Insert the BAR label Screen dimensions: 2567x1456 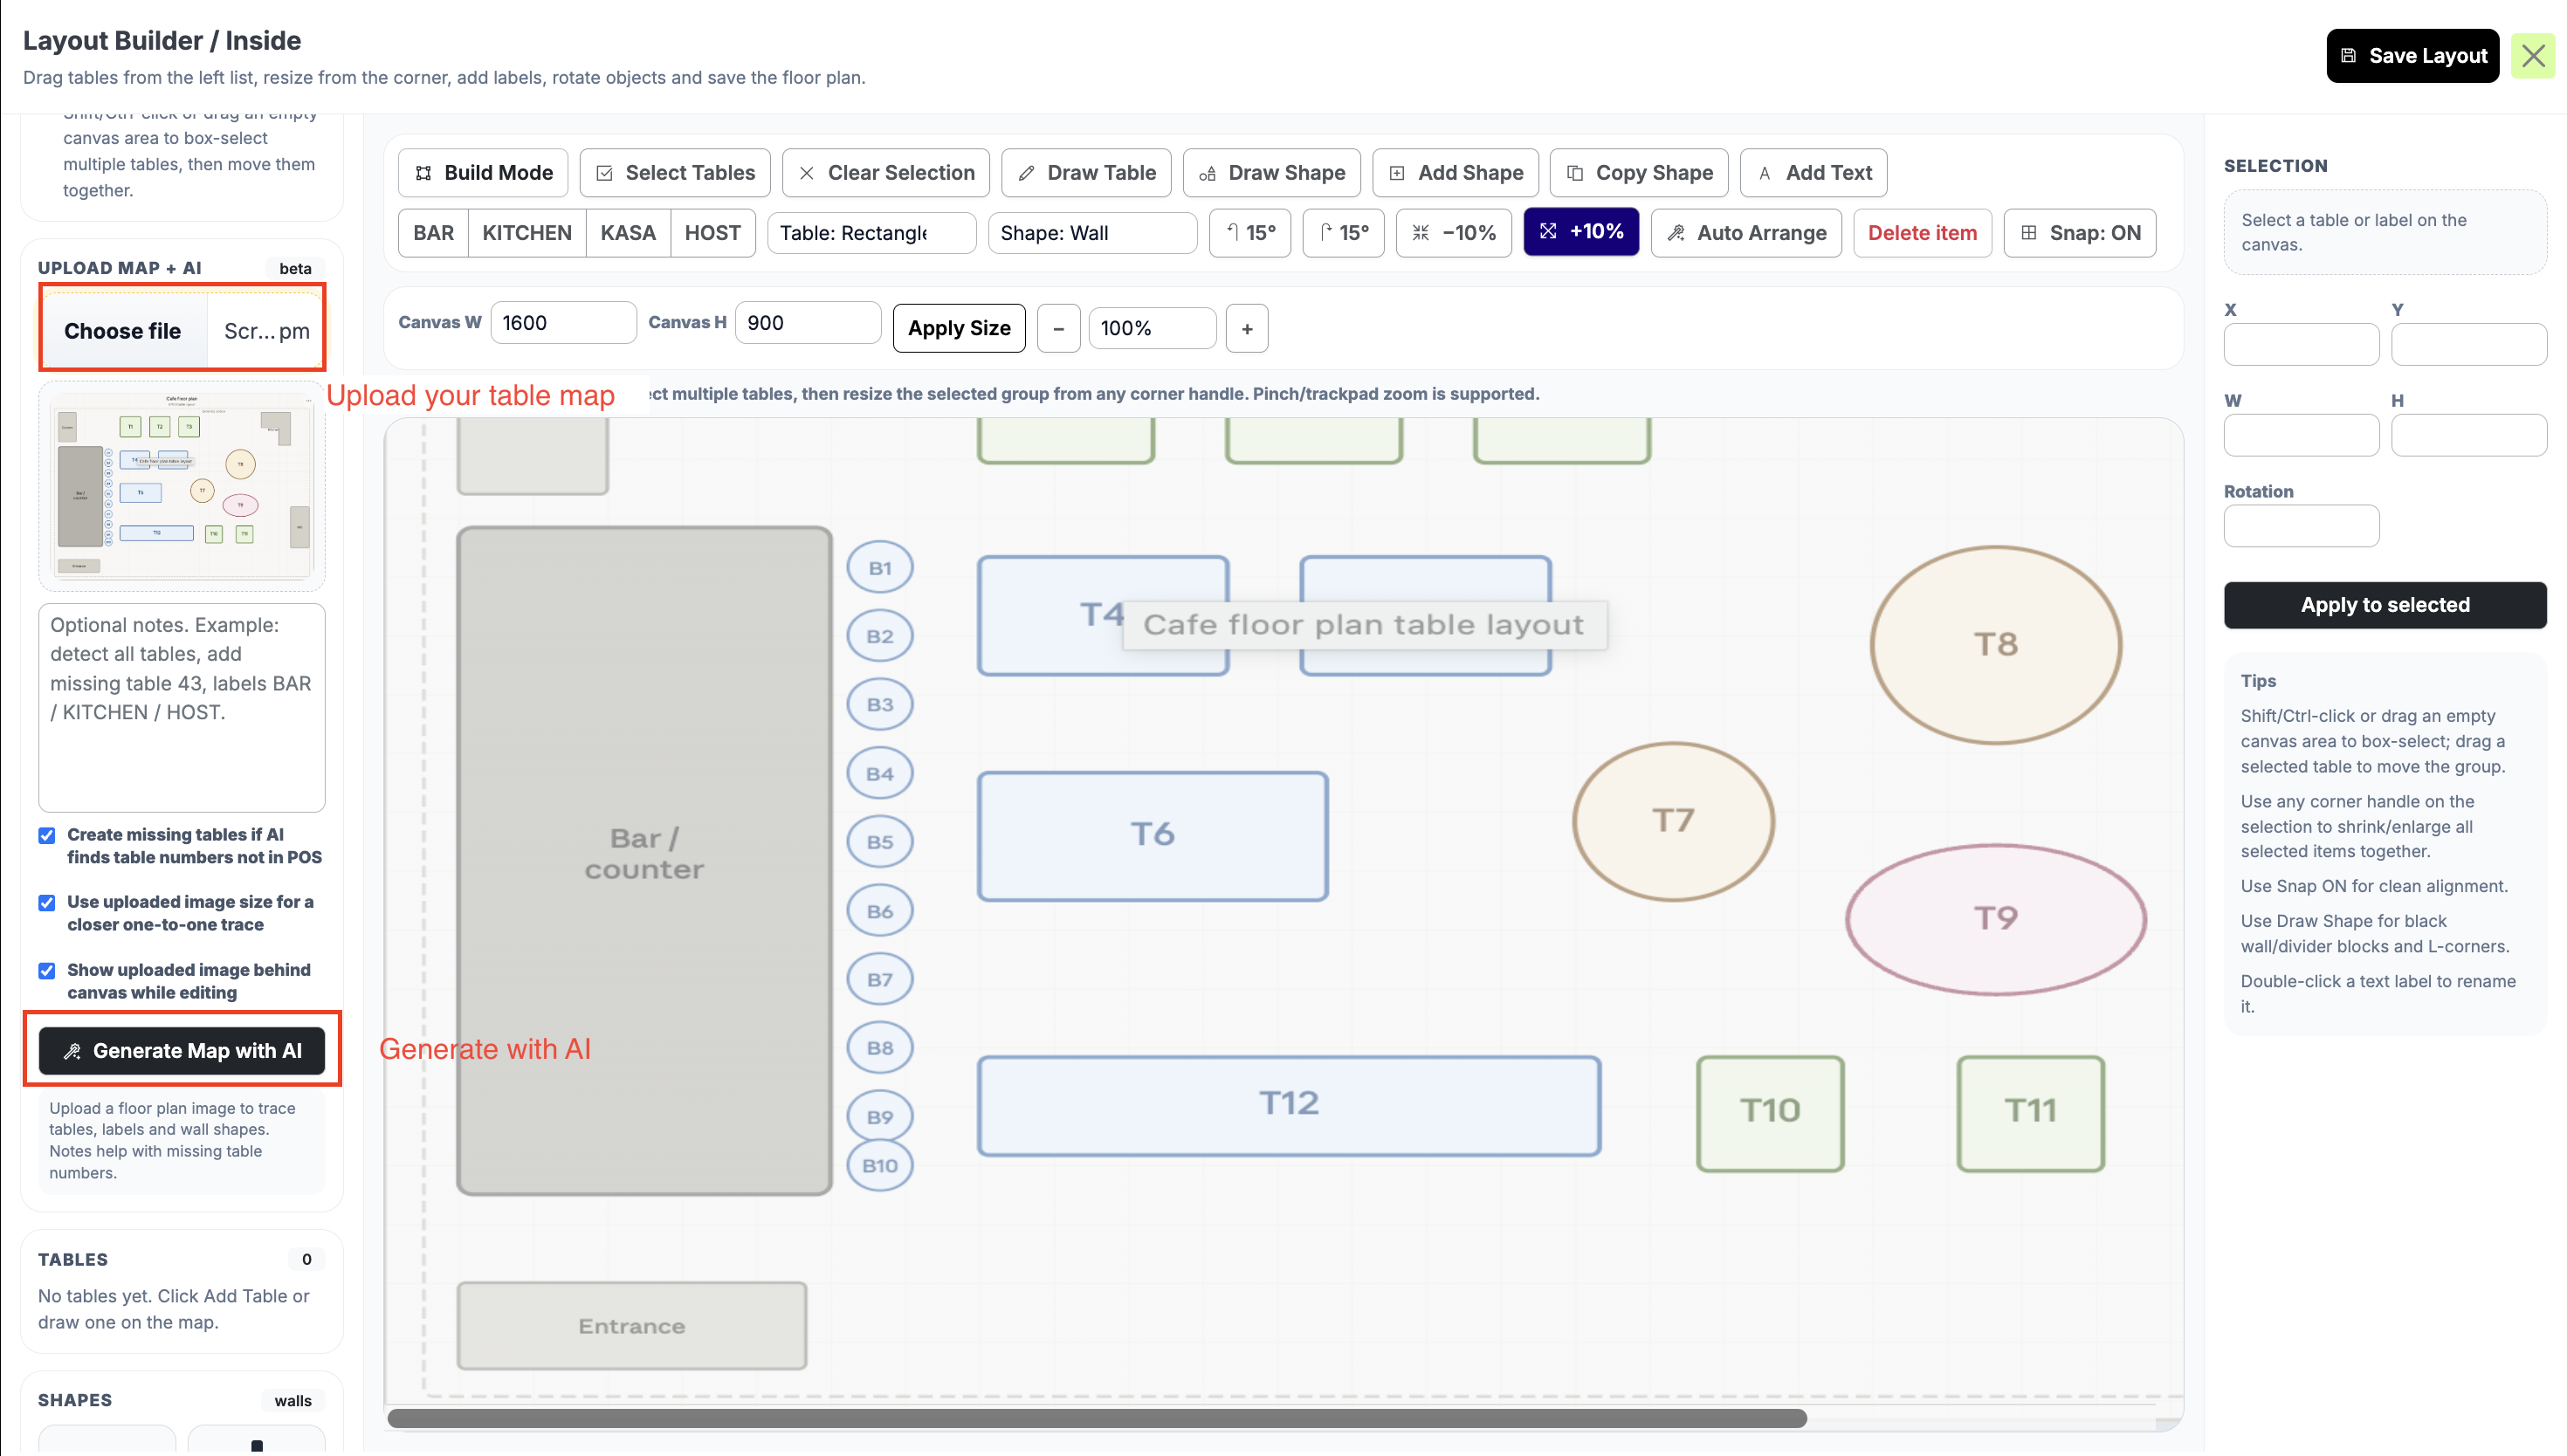click(433, 233)
